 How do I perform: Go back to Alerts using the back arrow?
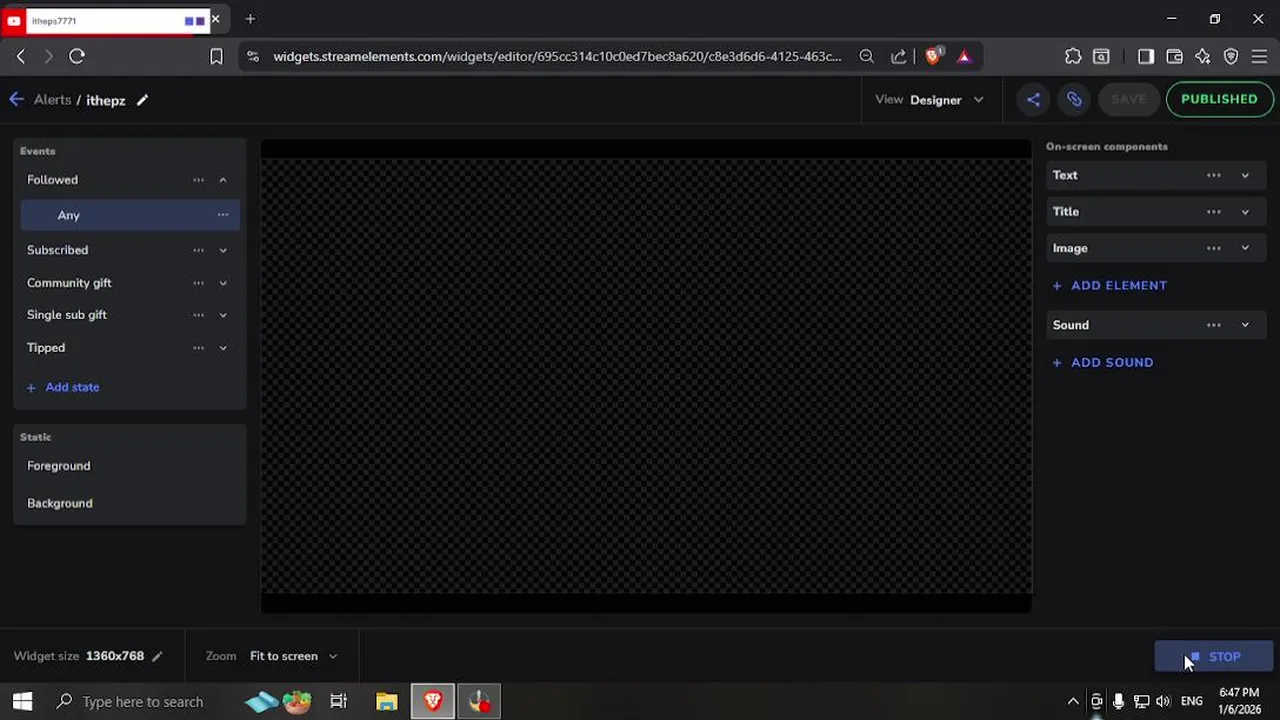point(17,100)
